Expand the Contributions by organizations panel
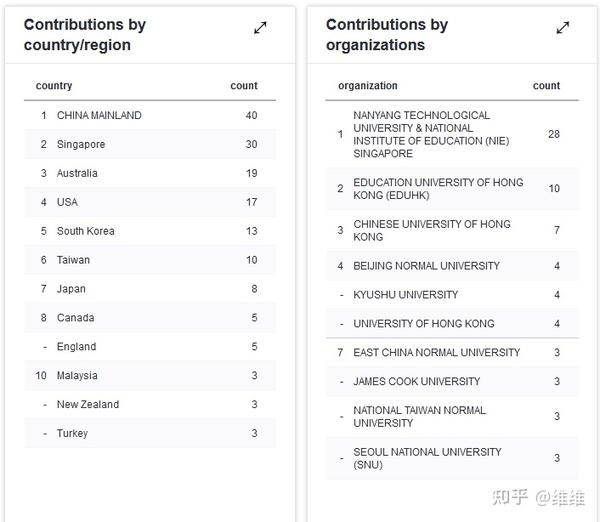600x522 pixels. click(x=563, y=28)
